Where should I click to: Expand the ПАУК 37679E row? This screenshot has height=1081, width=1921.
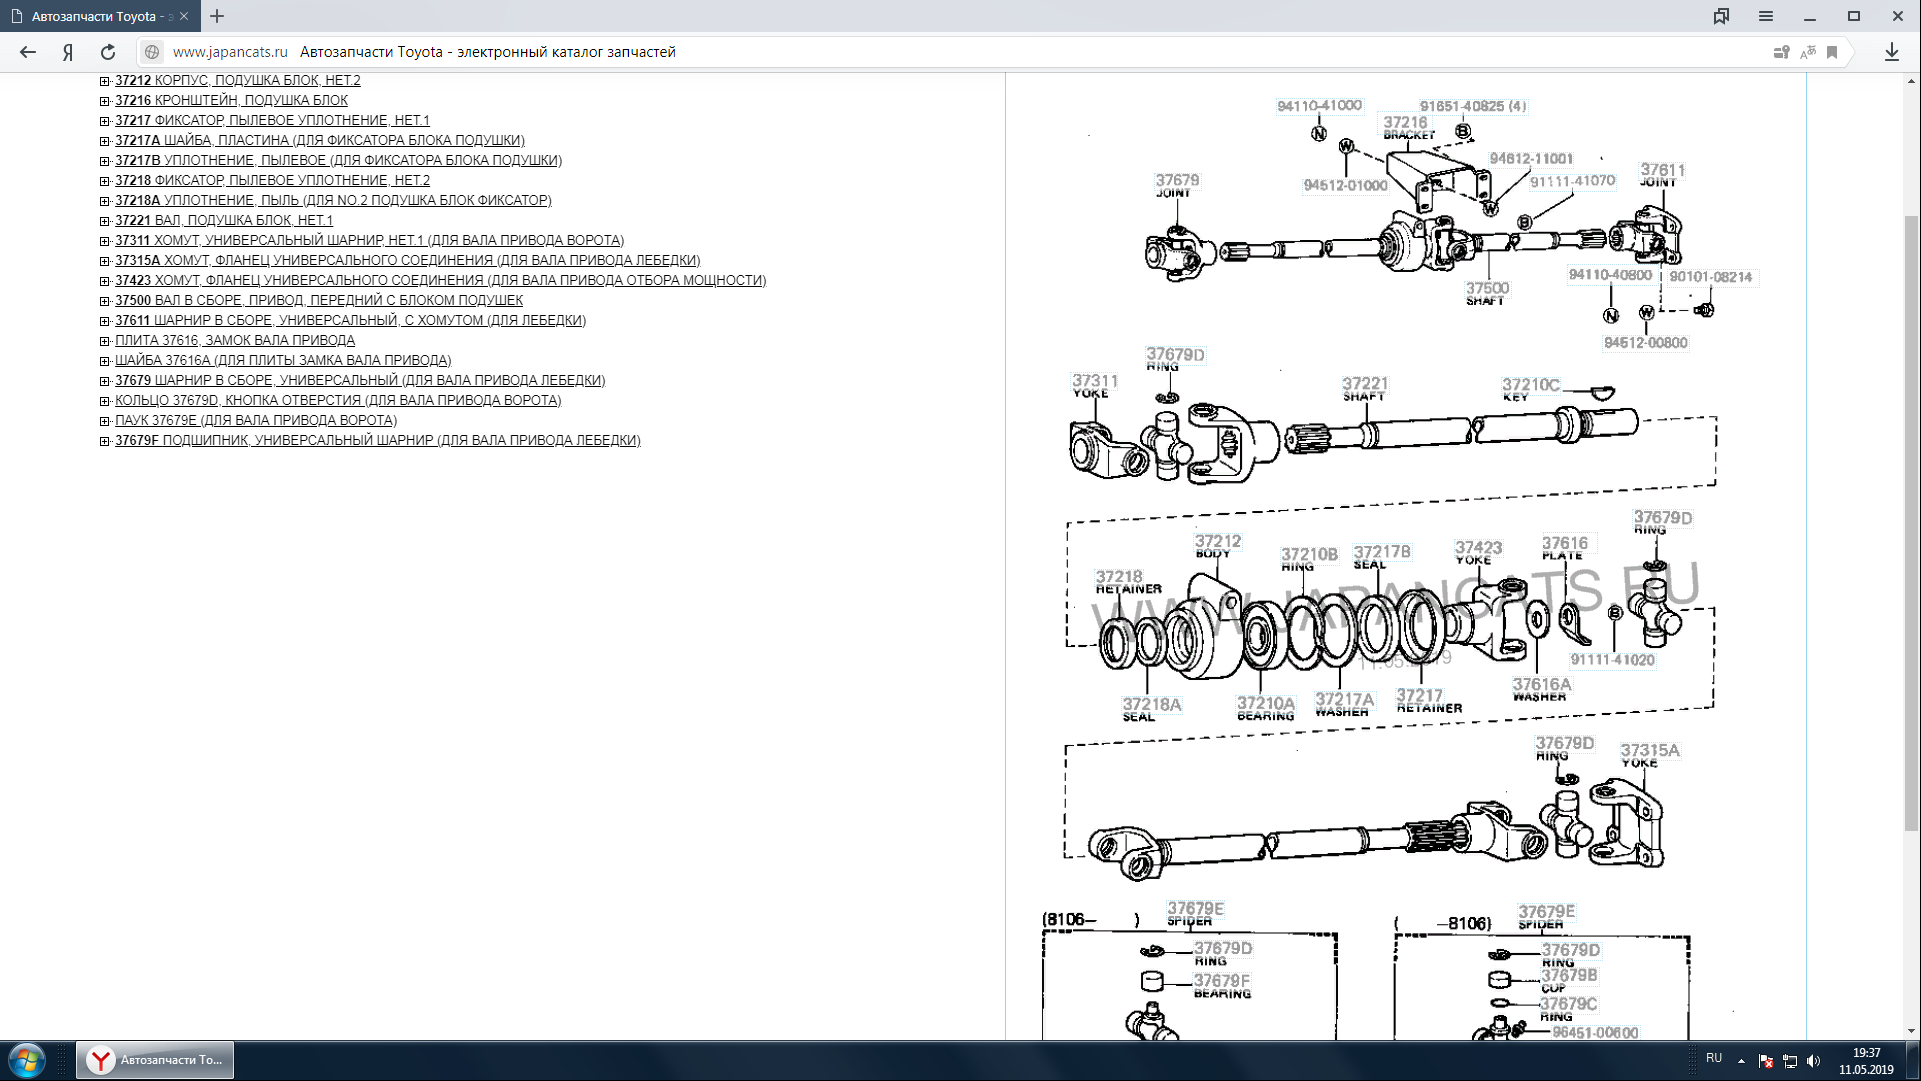[x=105, y=421]
